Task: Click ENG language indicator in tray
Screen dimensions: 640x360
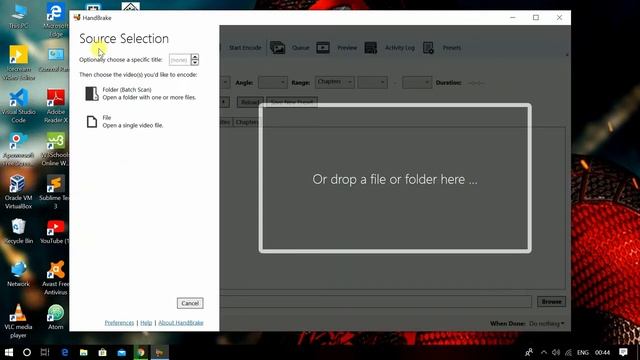Action: point(582,352)
